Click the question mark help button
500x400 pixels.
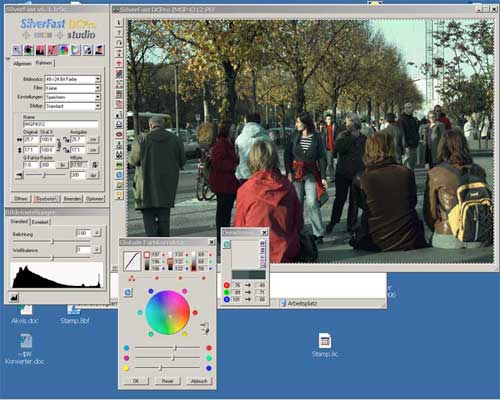pyautogui.click(x=119, y=33)
